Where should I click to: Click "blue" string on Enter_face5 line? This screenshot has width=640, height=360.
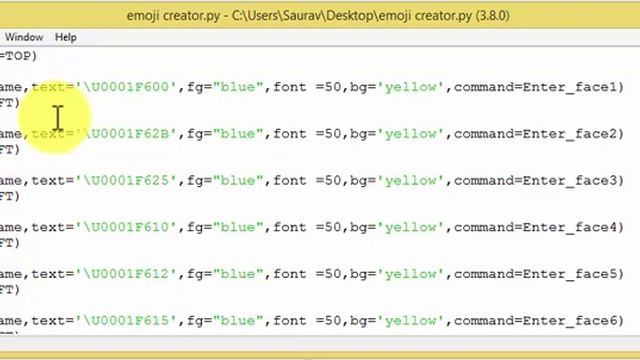click(238, 274)
